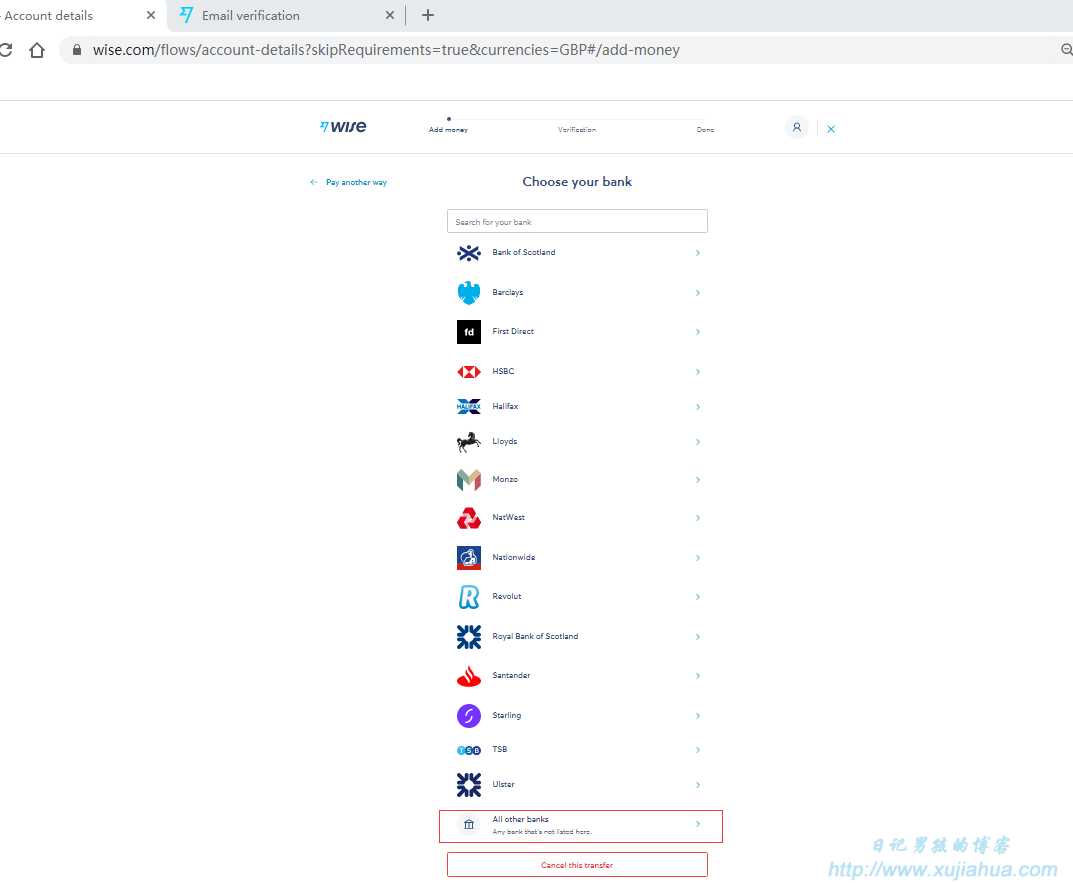
Task: Click the Search for your bank field
Action: (x=578, y=221)
